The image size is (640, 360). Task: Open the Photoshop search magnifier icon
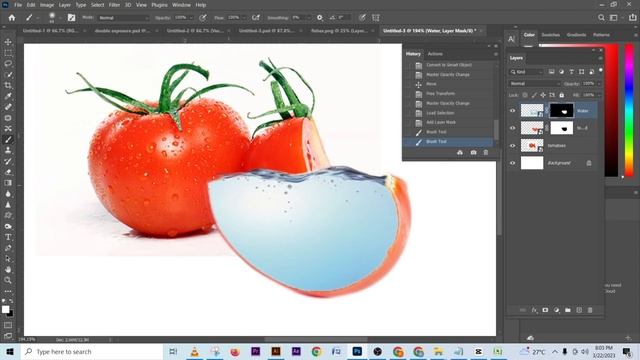pos(601,18)
